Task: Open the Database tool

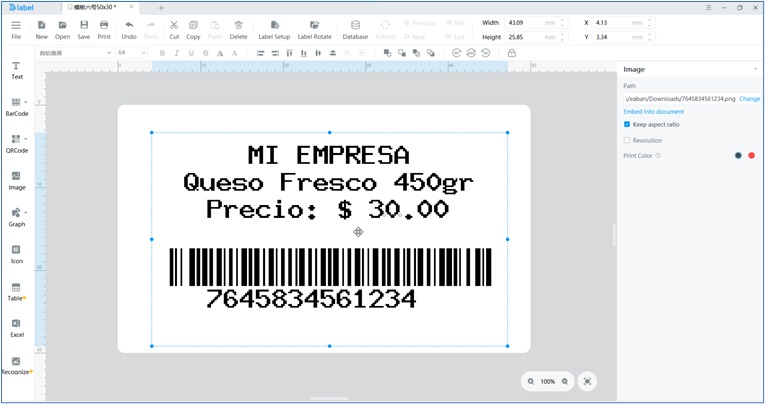Action: tap(355, 30)
